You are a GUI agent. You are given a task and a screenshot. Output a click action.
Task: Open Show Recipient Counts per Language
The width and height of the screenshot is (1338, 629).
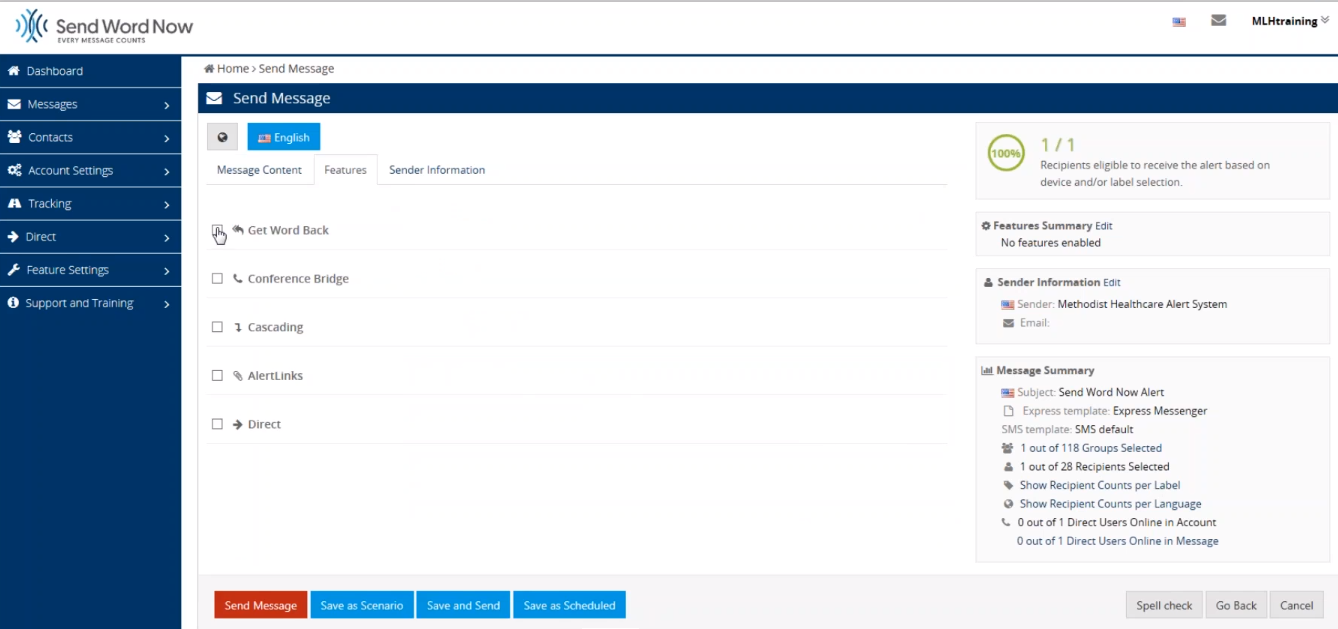[1110, 504]
